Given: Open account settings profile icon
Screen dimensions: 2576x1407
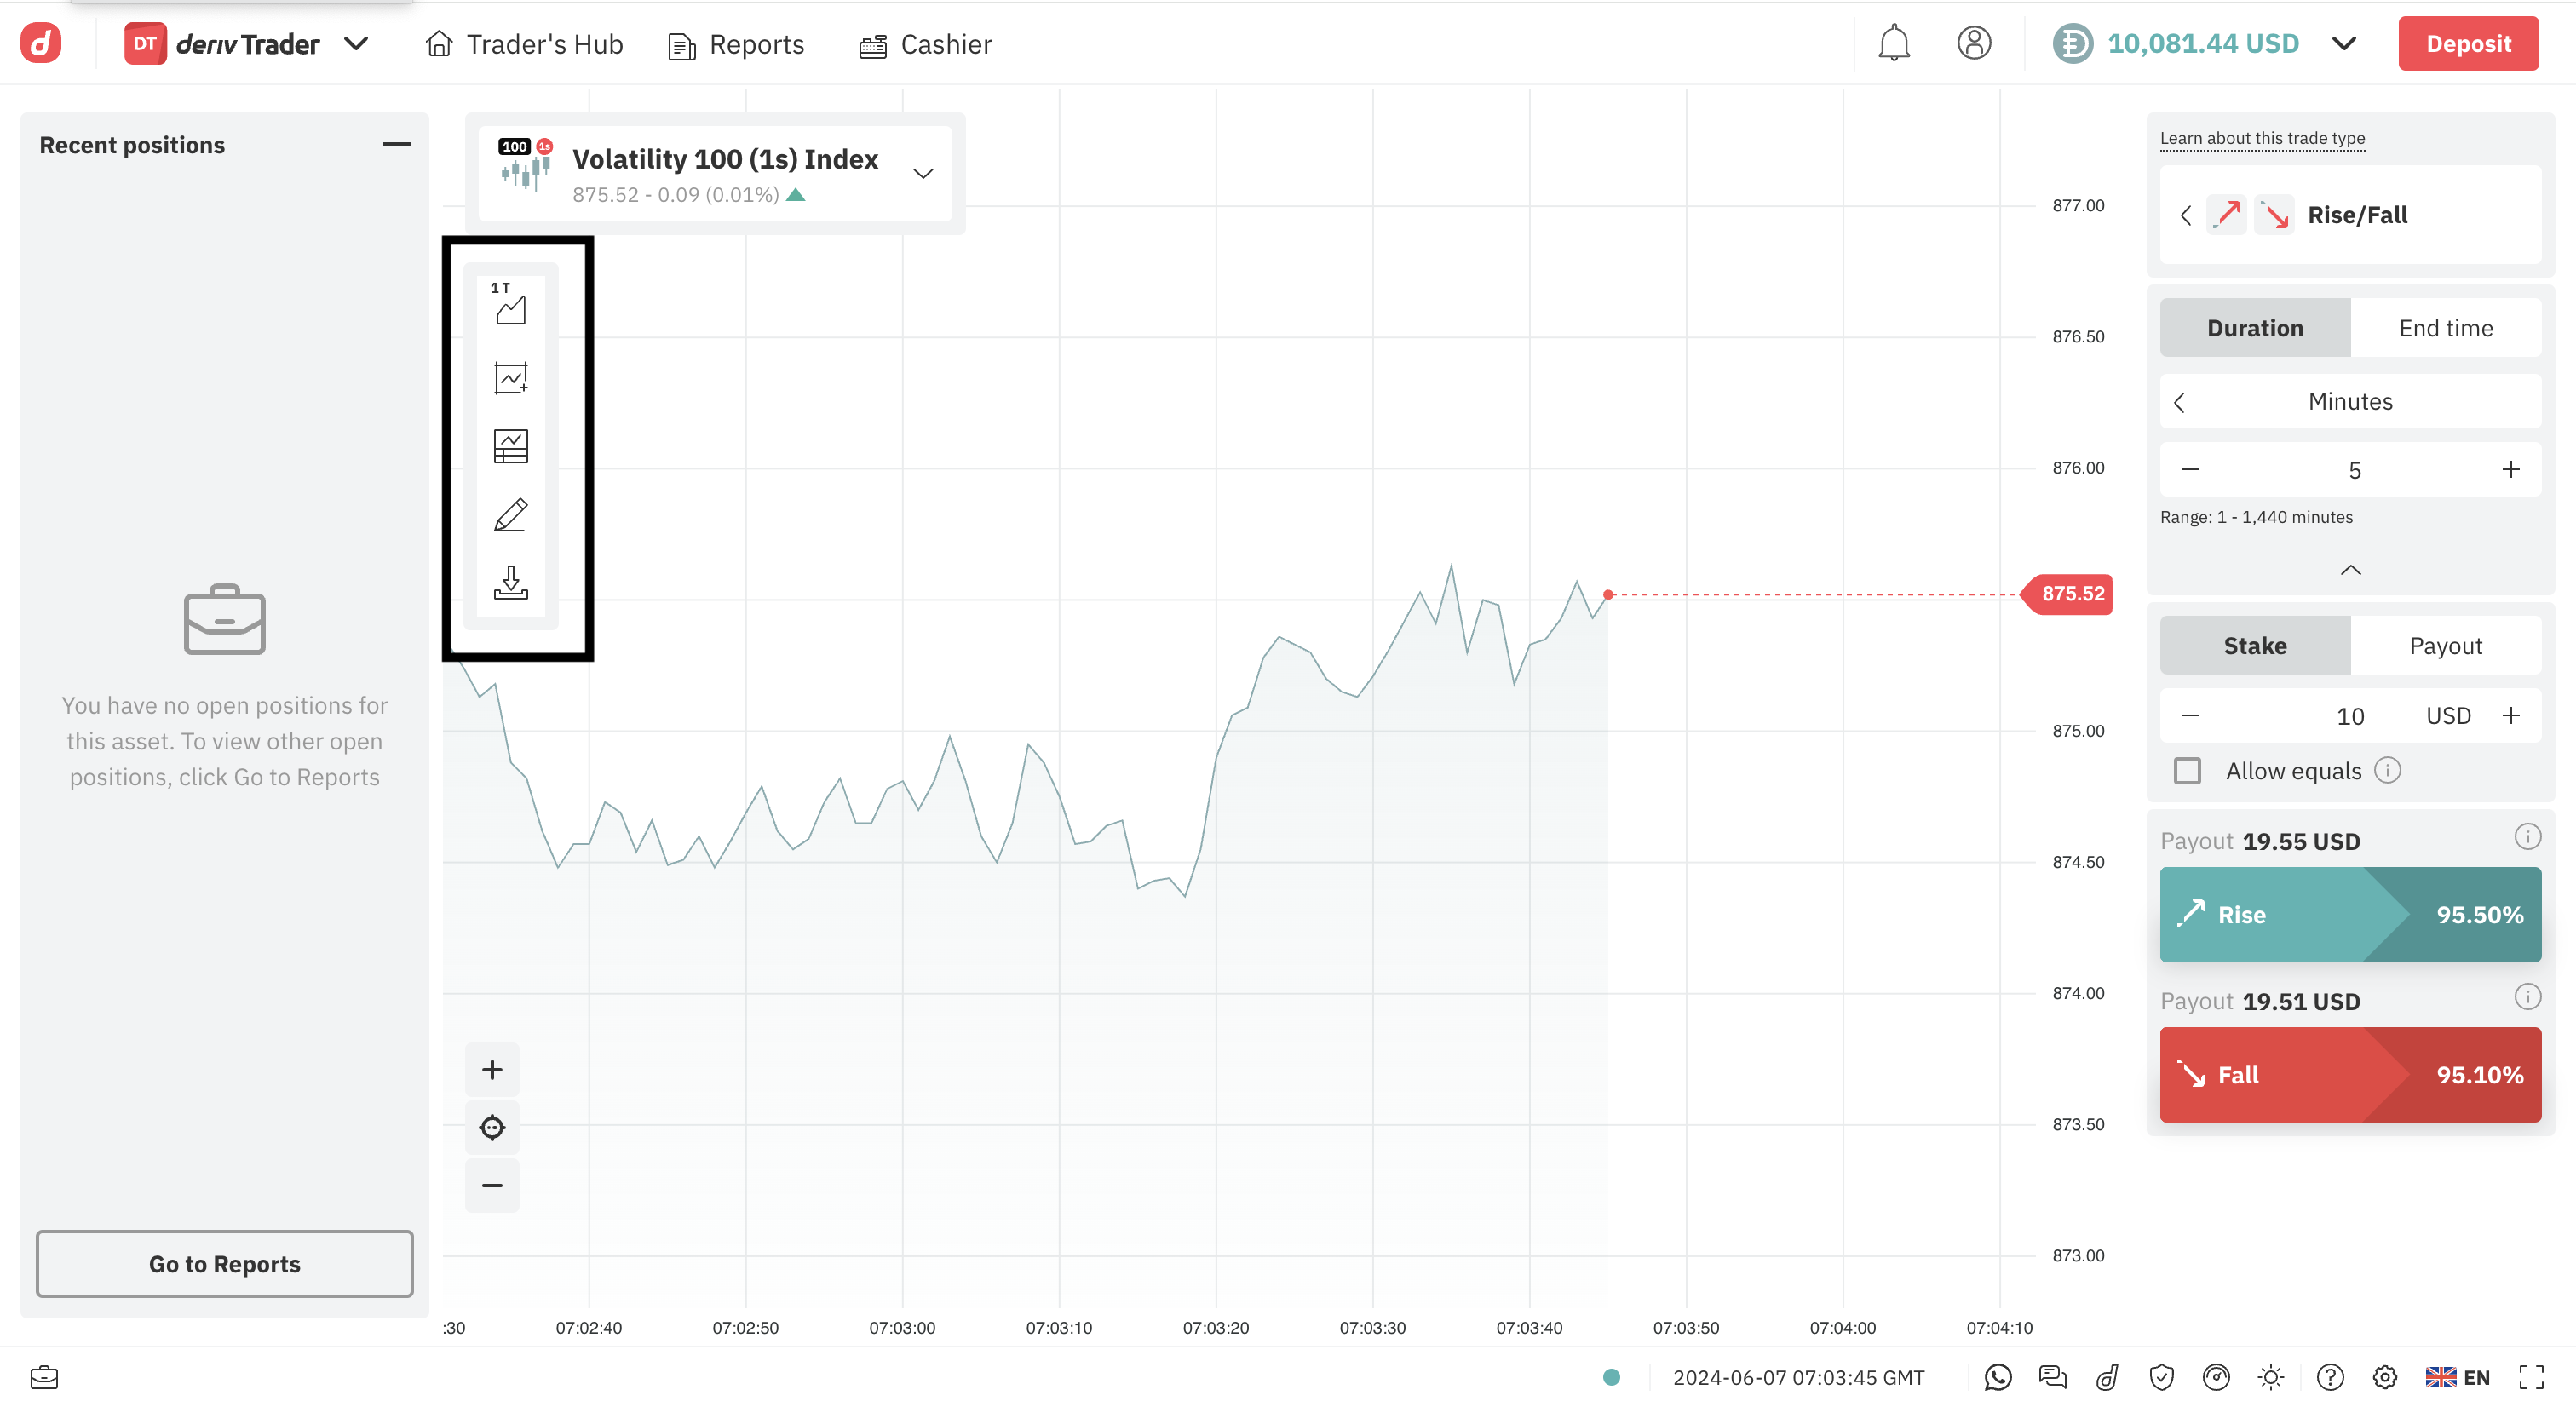Looking at the screenshot, I should [1973, 44].
